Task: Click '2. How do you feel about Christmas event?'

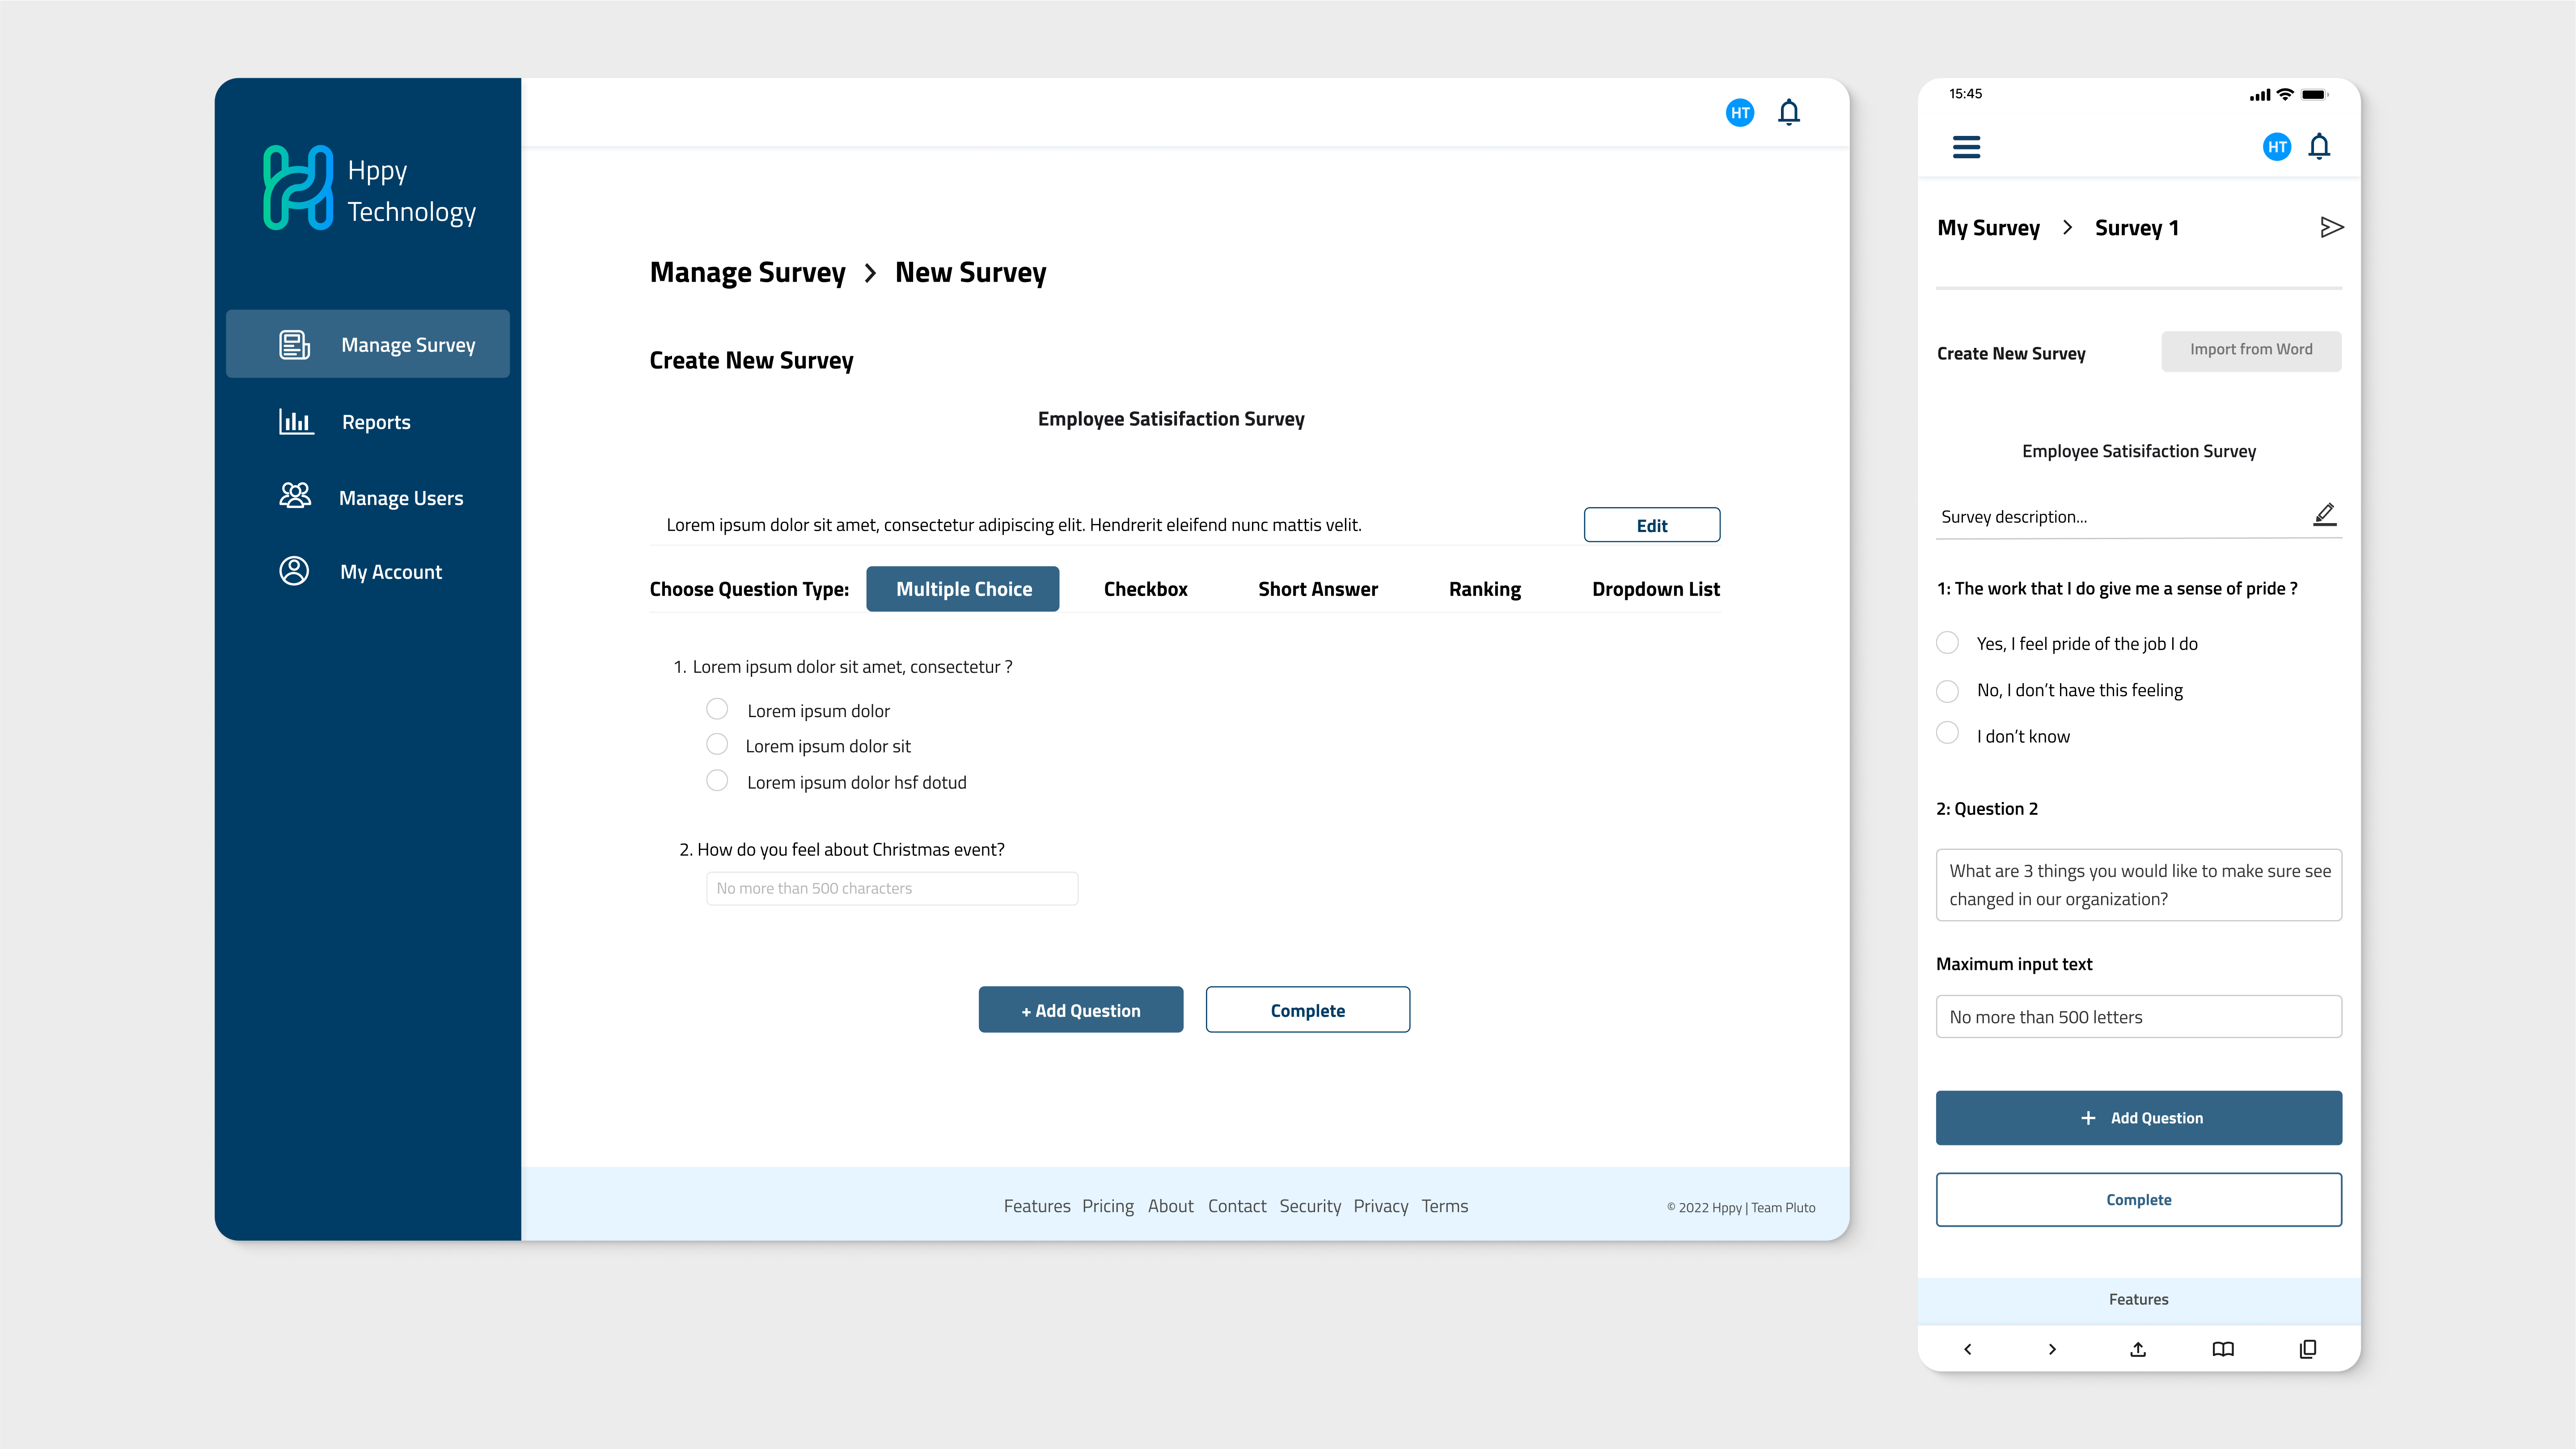Action: point(842,850)
